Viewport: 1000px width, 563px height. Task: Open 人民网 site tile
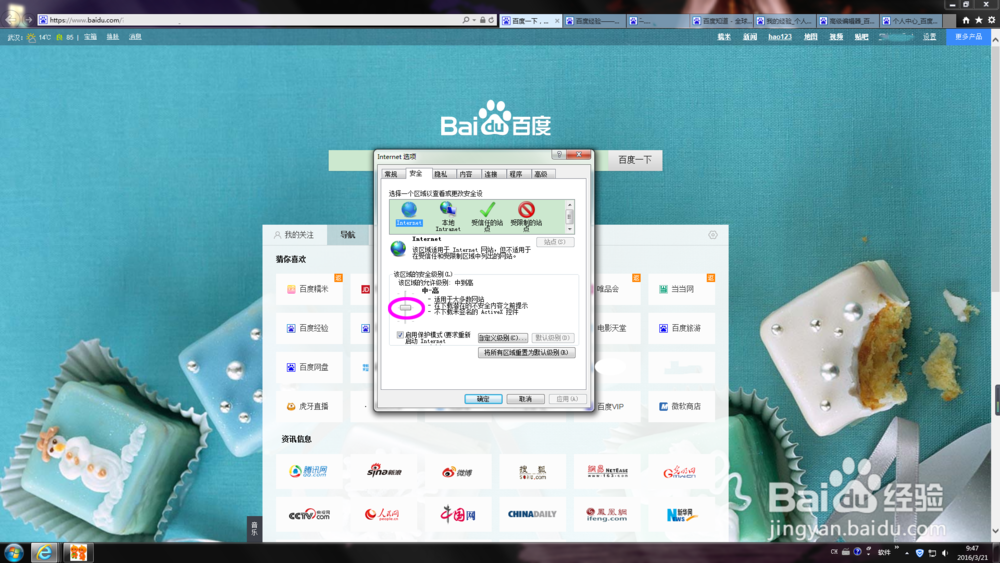pyautogui.click(x=383, y=515)
